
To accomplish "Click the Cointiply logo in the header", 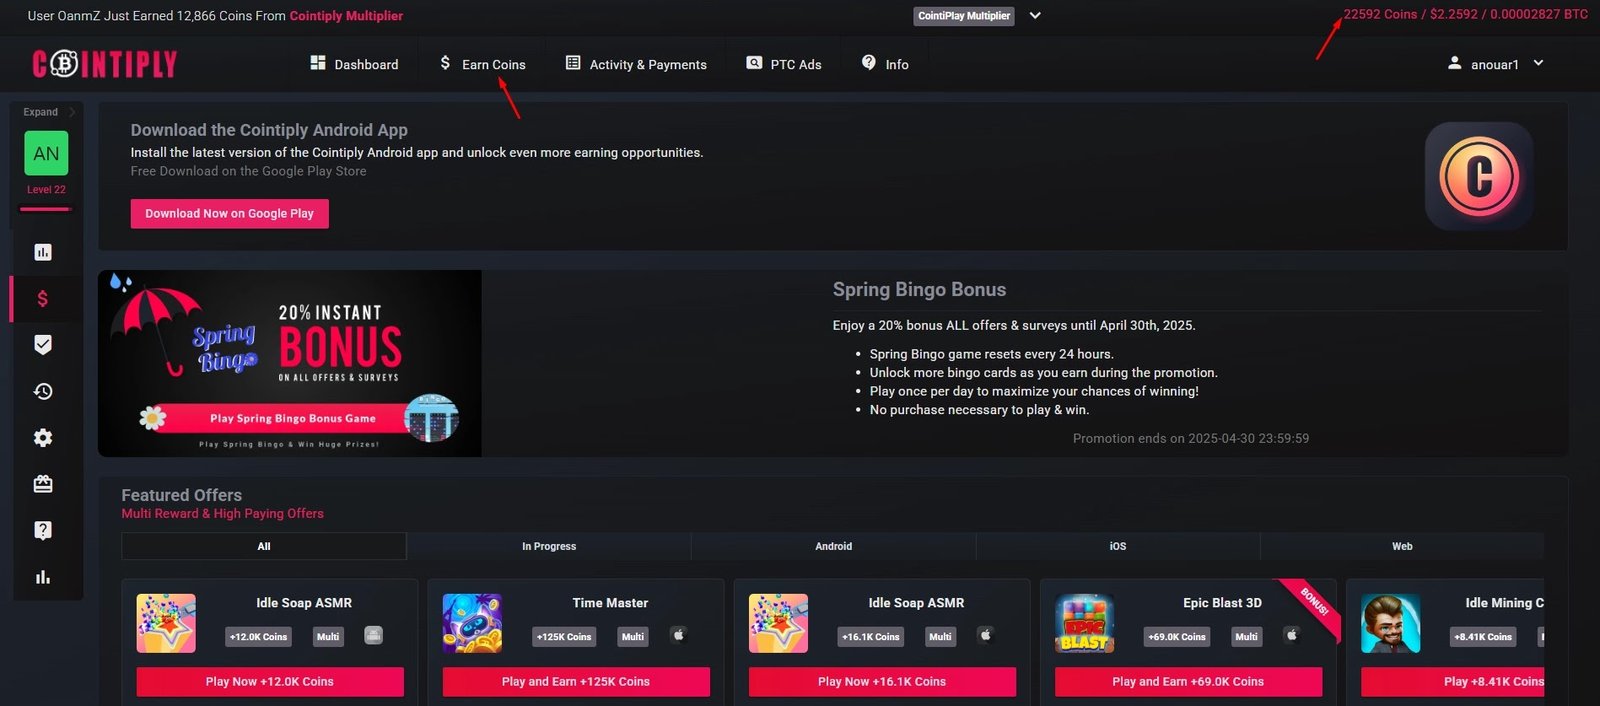I will (105, 64).
